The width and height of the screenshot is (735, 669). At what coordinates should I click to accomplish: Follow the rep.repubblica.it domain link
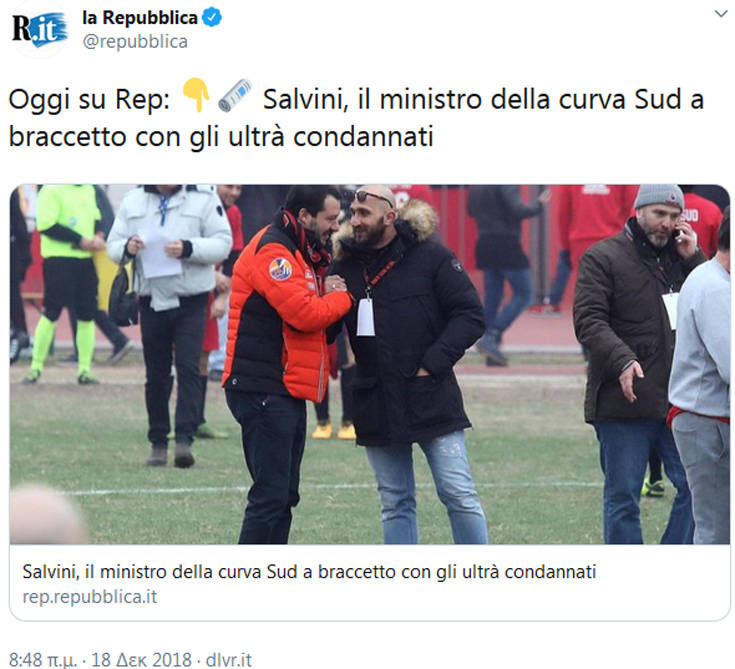90,597
